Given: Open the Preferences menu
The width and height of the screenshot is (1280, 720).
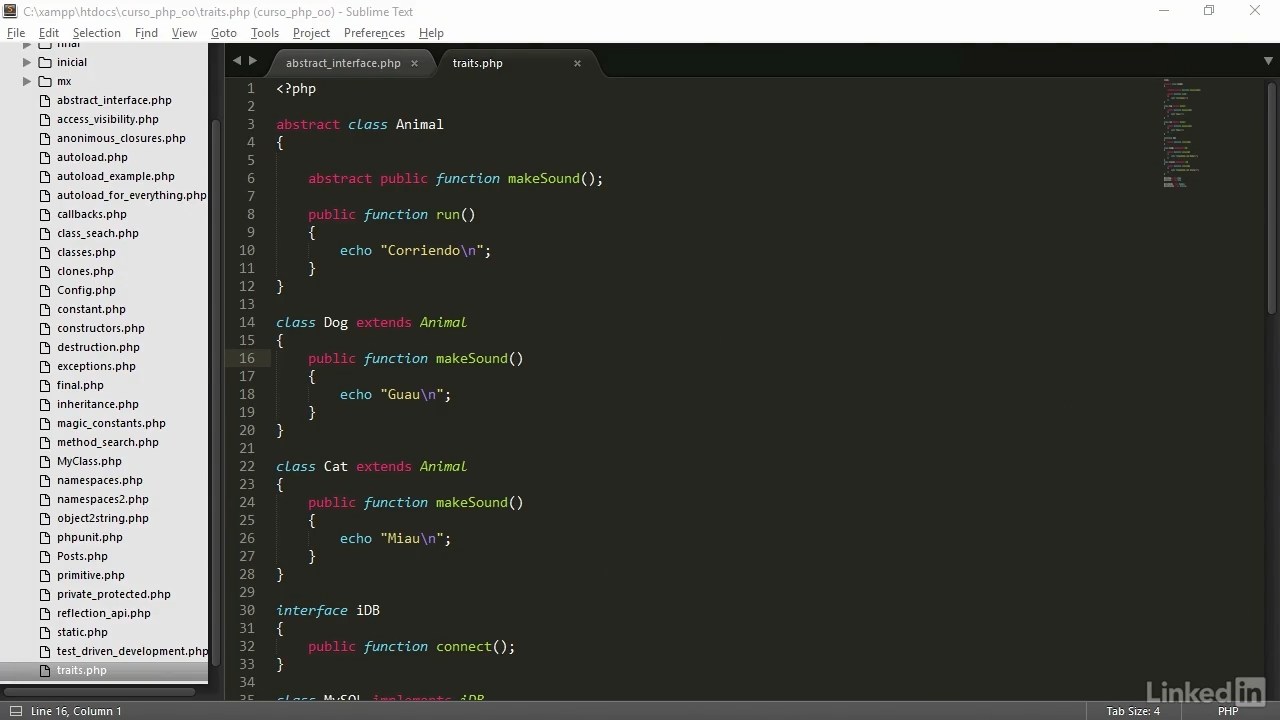Looking at the screenshot, I should (x=374, y=33).
